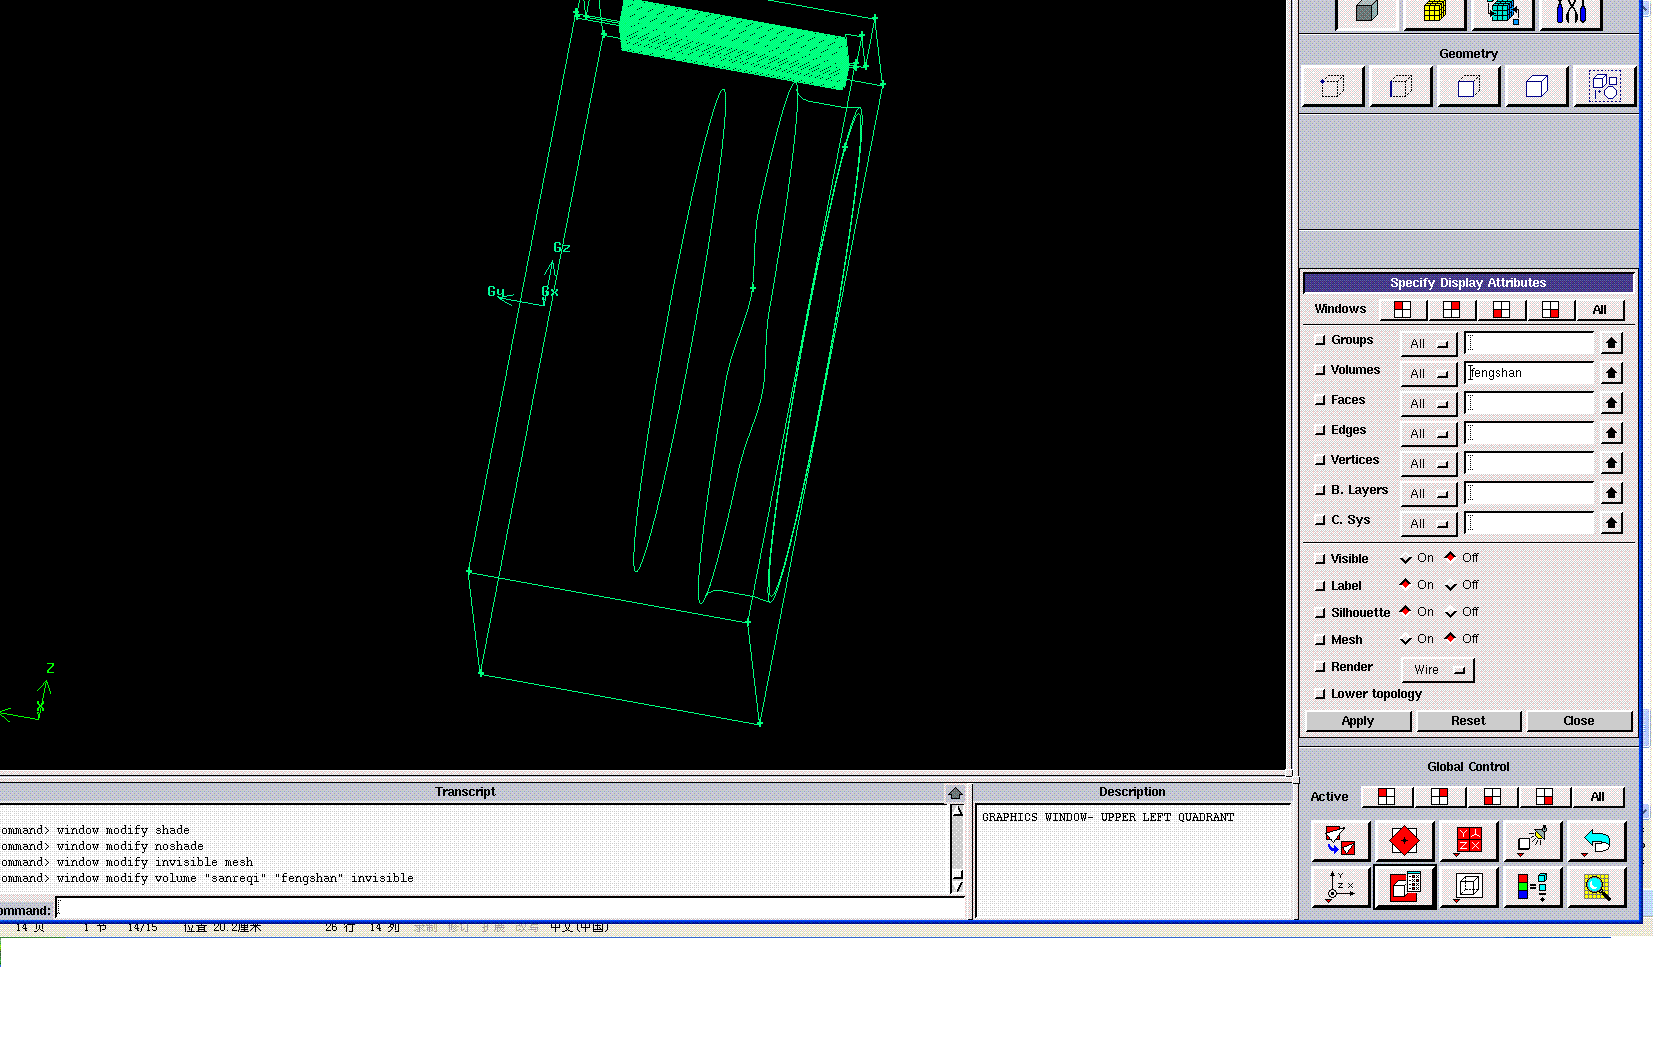This screenshot has height=1050, width=1680.
Task: Click the Vertex geometry command button
Action: (x=1332, y=87)
